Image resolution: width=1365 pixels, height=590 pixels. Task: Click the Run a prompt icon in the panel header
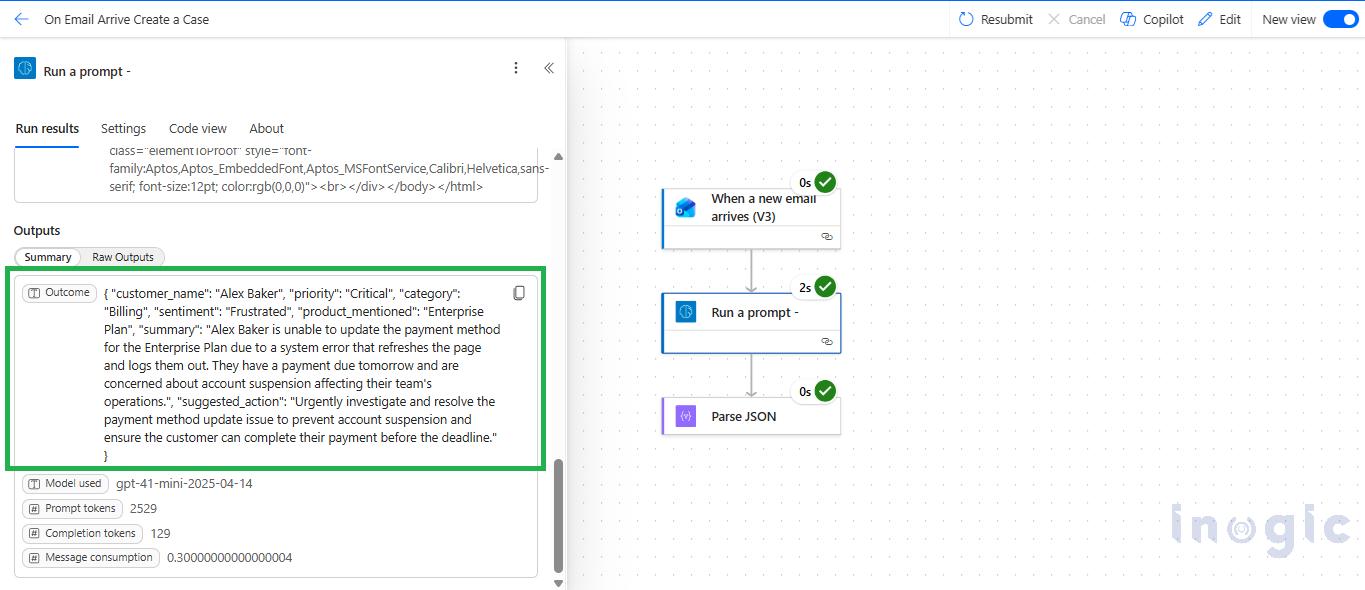23,68
